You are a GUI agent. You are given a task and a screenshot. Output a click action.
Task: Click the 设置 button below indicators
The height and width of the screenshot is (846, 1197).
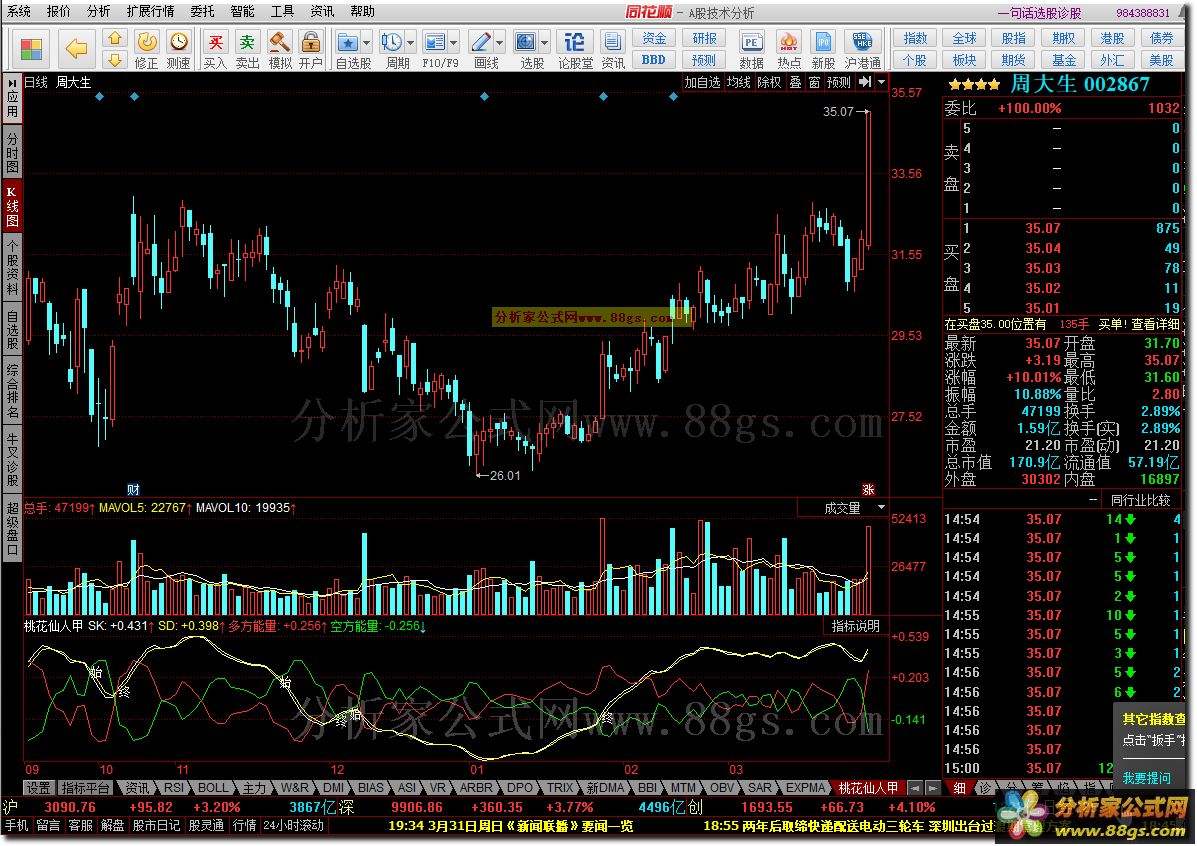pyautogui.click(x=38, y=788)
